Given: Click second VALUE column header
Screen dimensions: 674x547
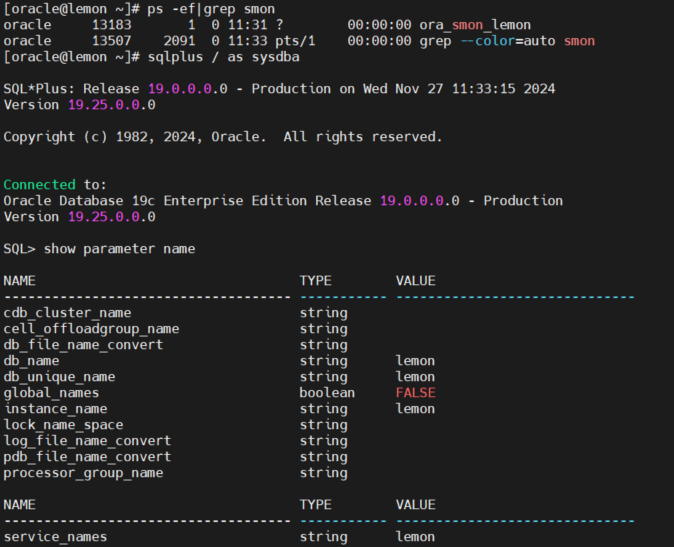Looking at the screenshot, I should [x=416, y=504].
